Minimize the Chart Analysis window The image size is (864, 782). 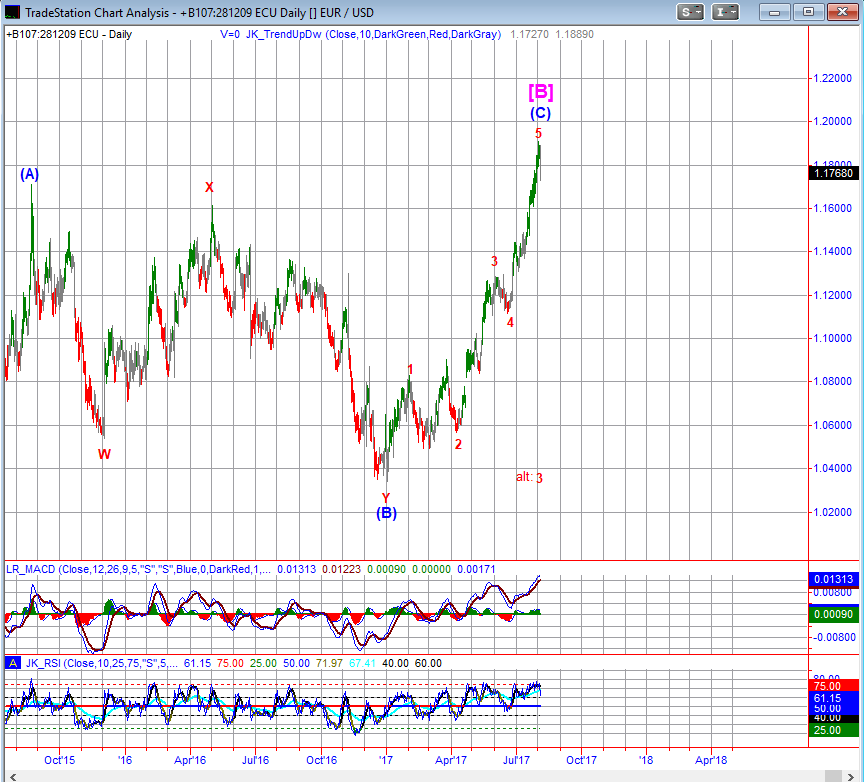(774, 12)
